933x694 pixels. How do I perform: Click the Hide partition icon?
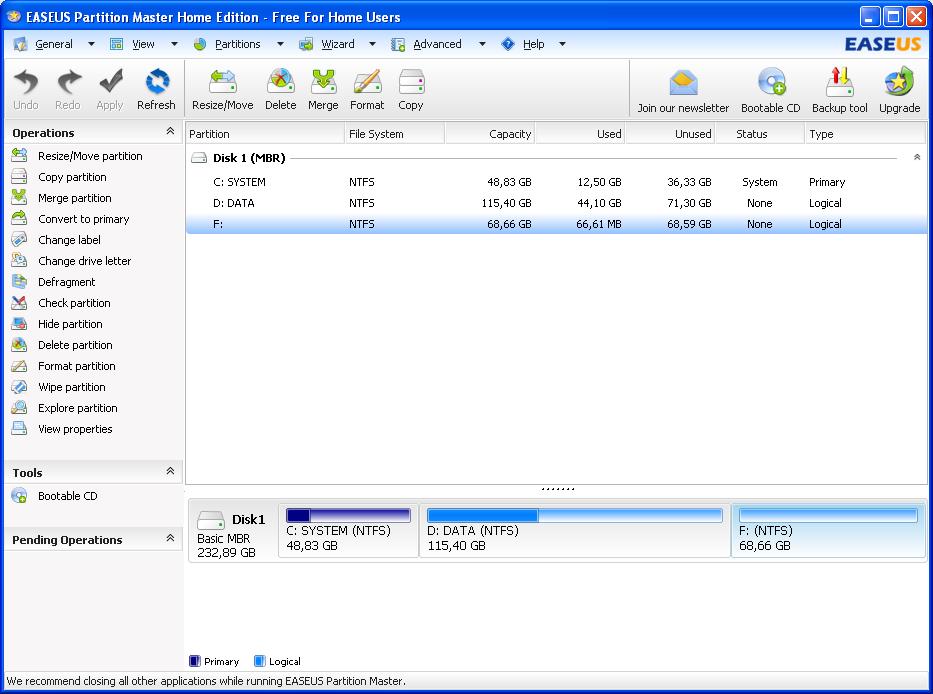[x=19, y=324]
